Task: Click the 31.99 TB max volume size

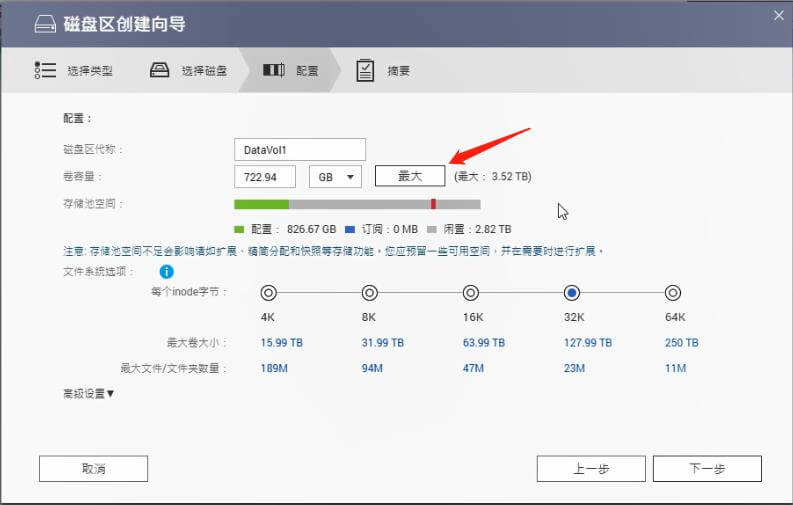Action: [x=383, y=343]
